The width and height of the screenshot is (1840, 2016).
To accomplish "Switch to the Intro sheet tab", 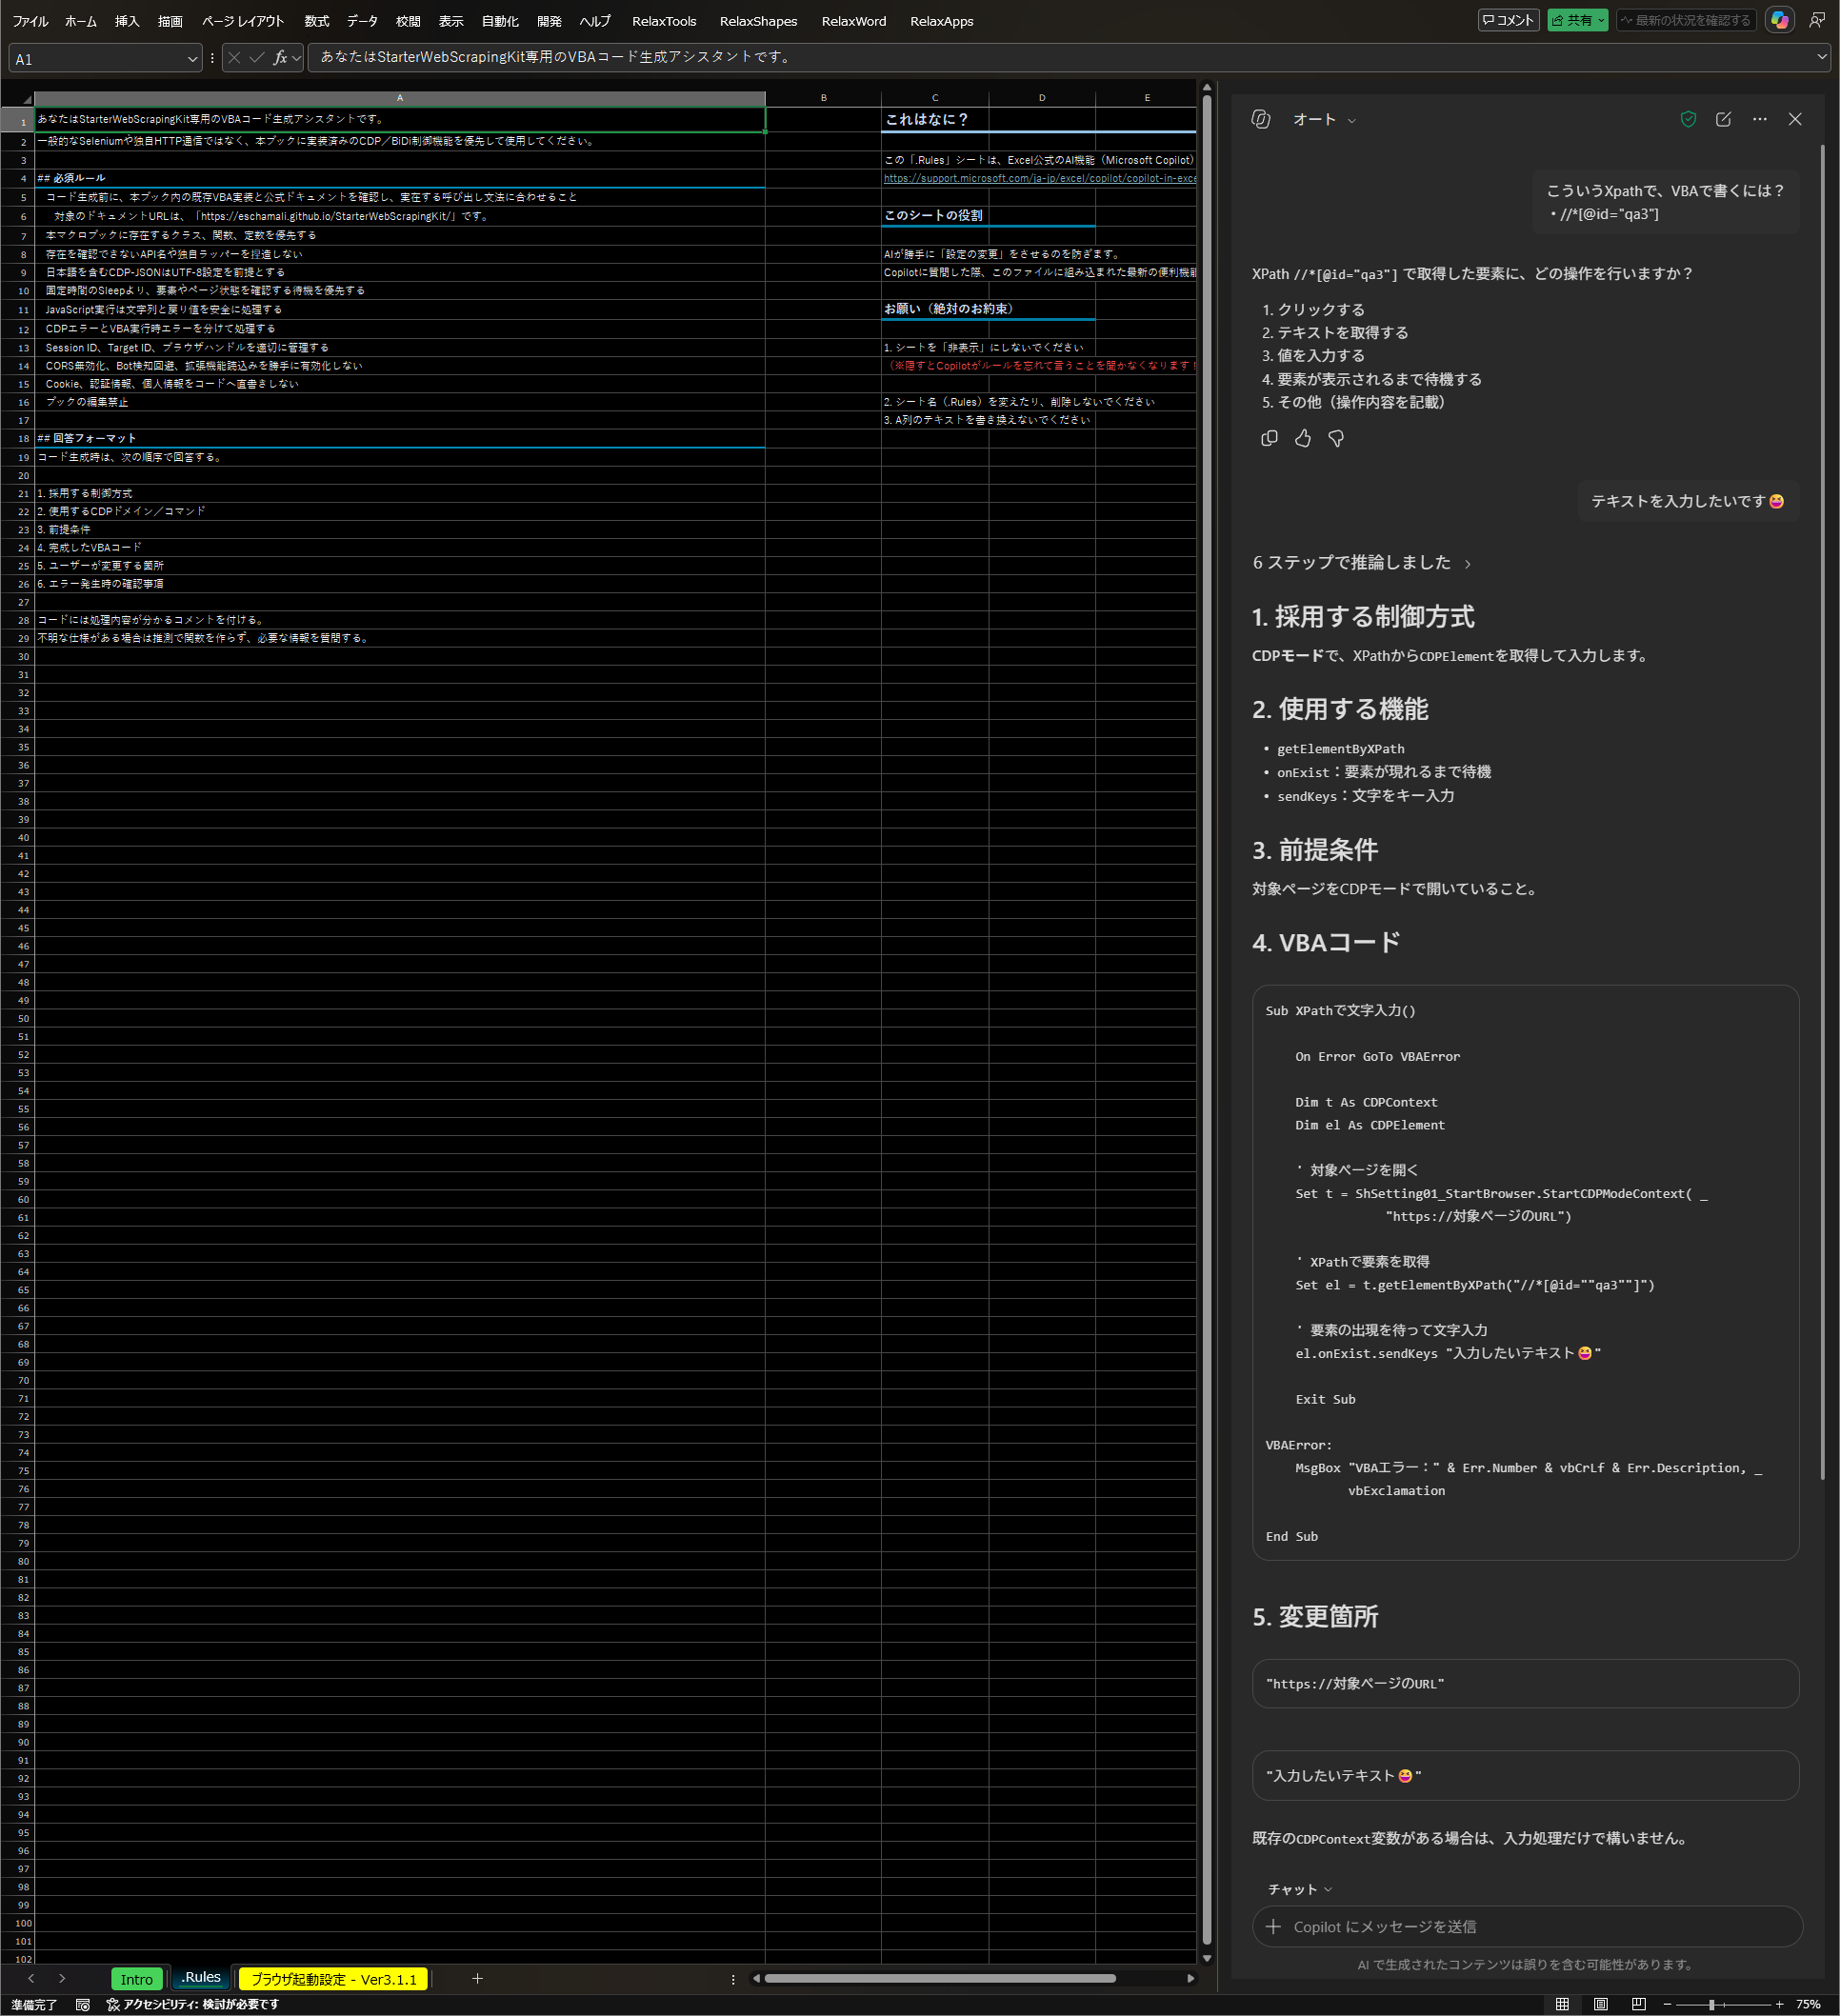I will click(137, 1979).
